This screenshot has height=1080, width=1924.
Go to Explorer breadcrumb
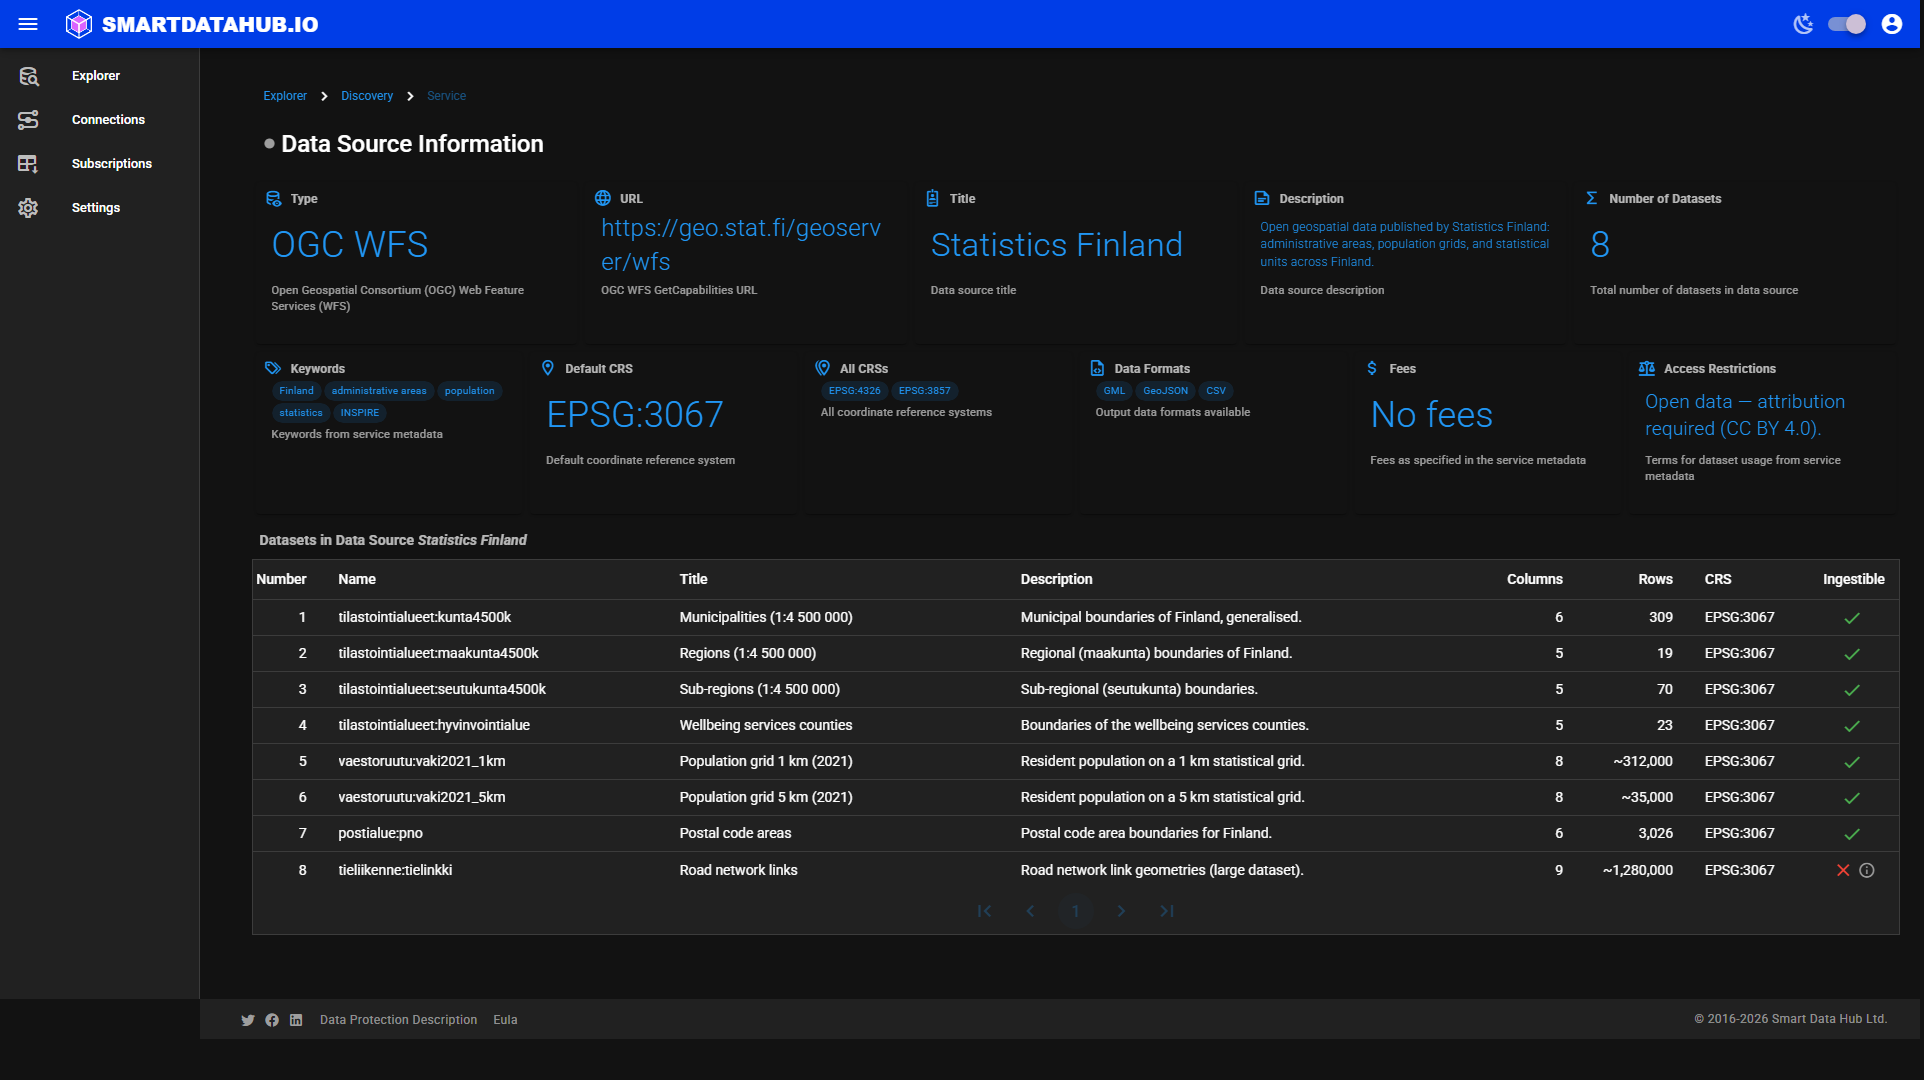[285, 96]
